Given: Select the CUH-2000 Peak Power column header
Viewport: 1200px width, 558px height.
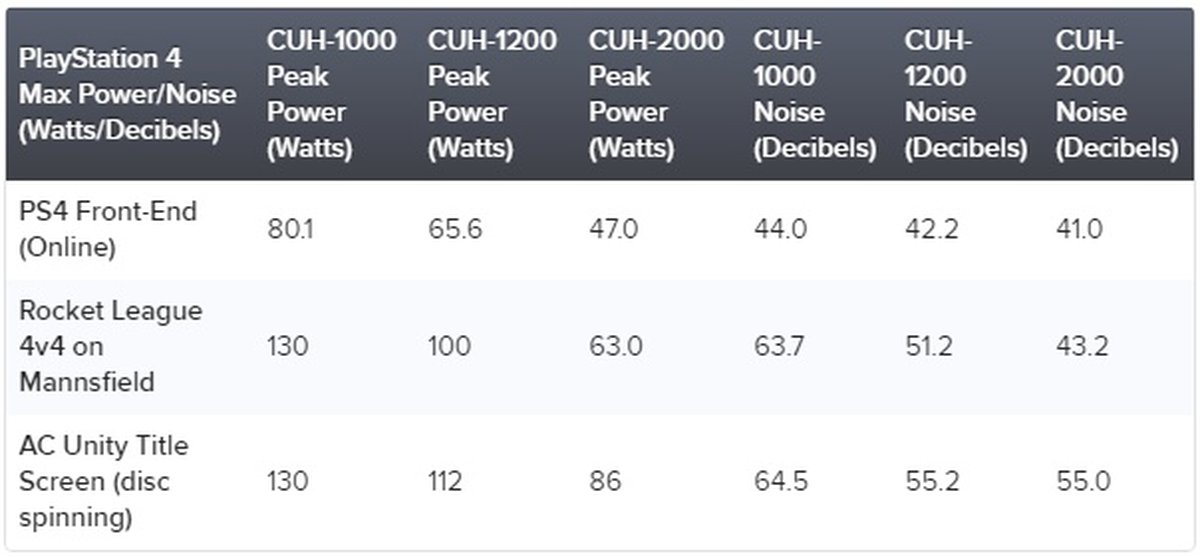Looking at the screenshot, I should [x=655, y=94].
